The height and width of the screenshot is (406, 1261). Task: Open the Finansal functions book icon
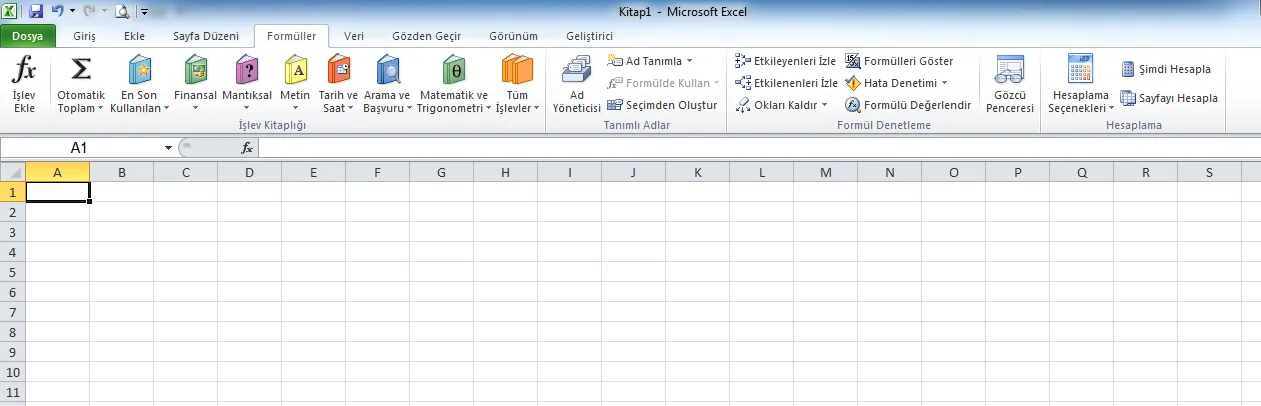[195, 72]
